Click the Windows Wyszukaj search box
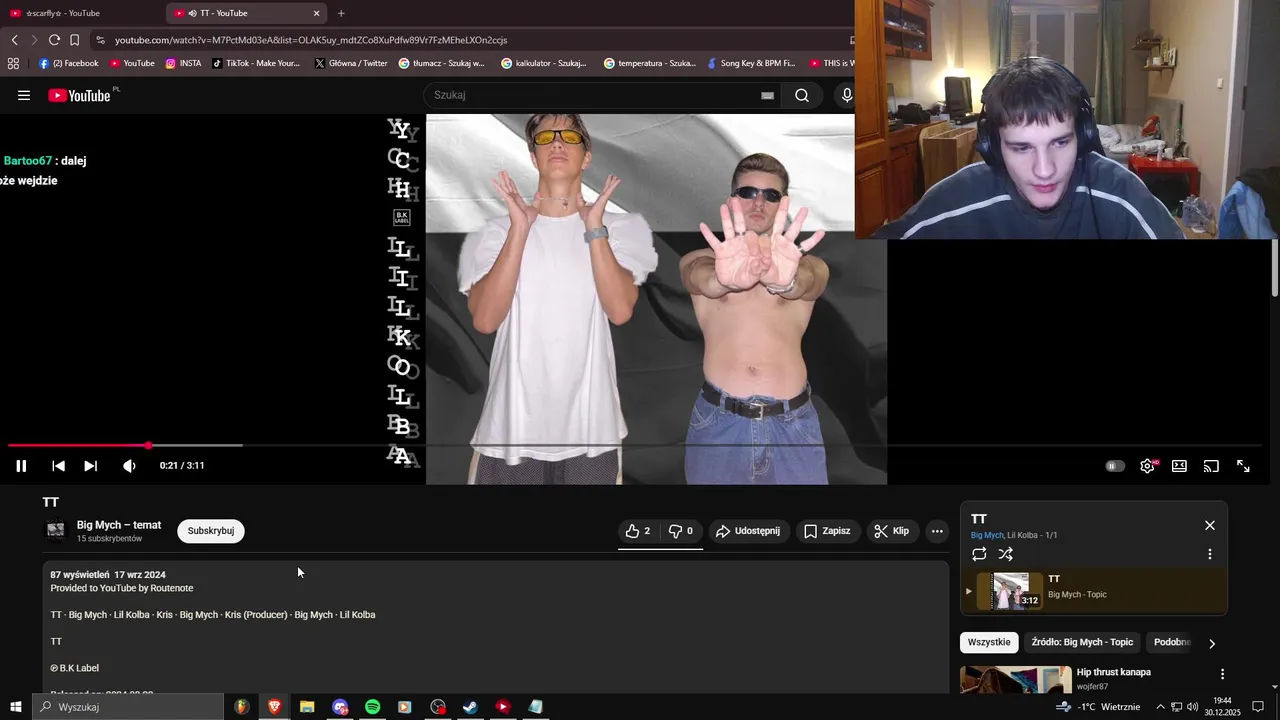The image size is (1280, 720). (127, 707)
